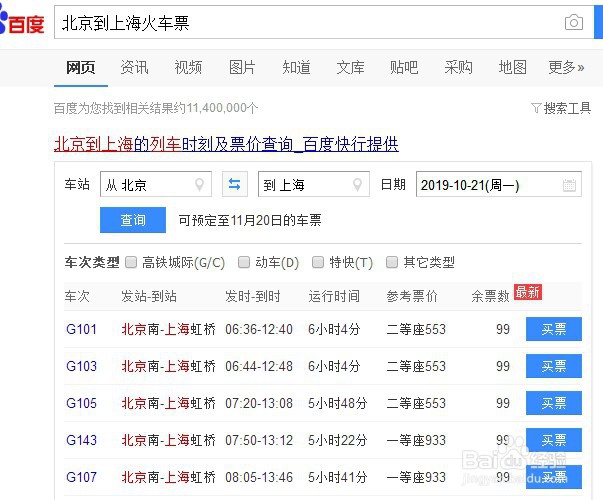This screenshot has width=603, height=500.
Task: Click arrival station field 到 上海
Action: point(314,184)
